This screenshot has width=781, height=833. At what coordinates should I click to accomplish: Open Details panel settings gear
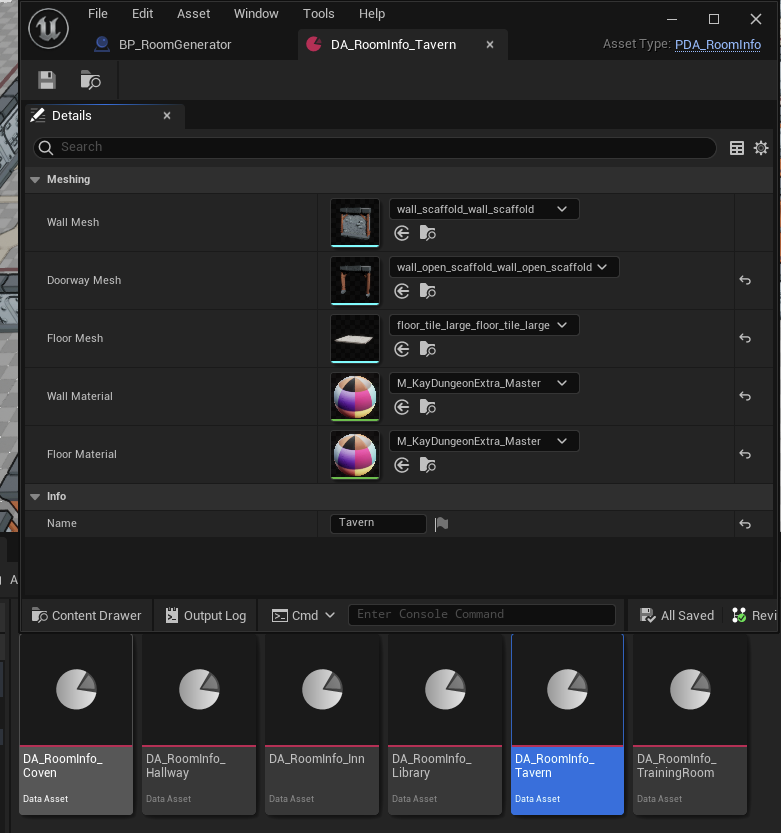761,148
